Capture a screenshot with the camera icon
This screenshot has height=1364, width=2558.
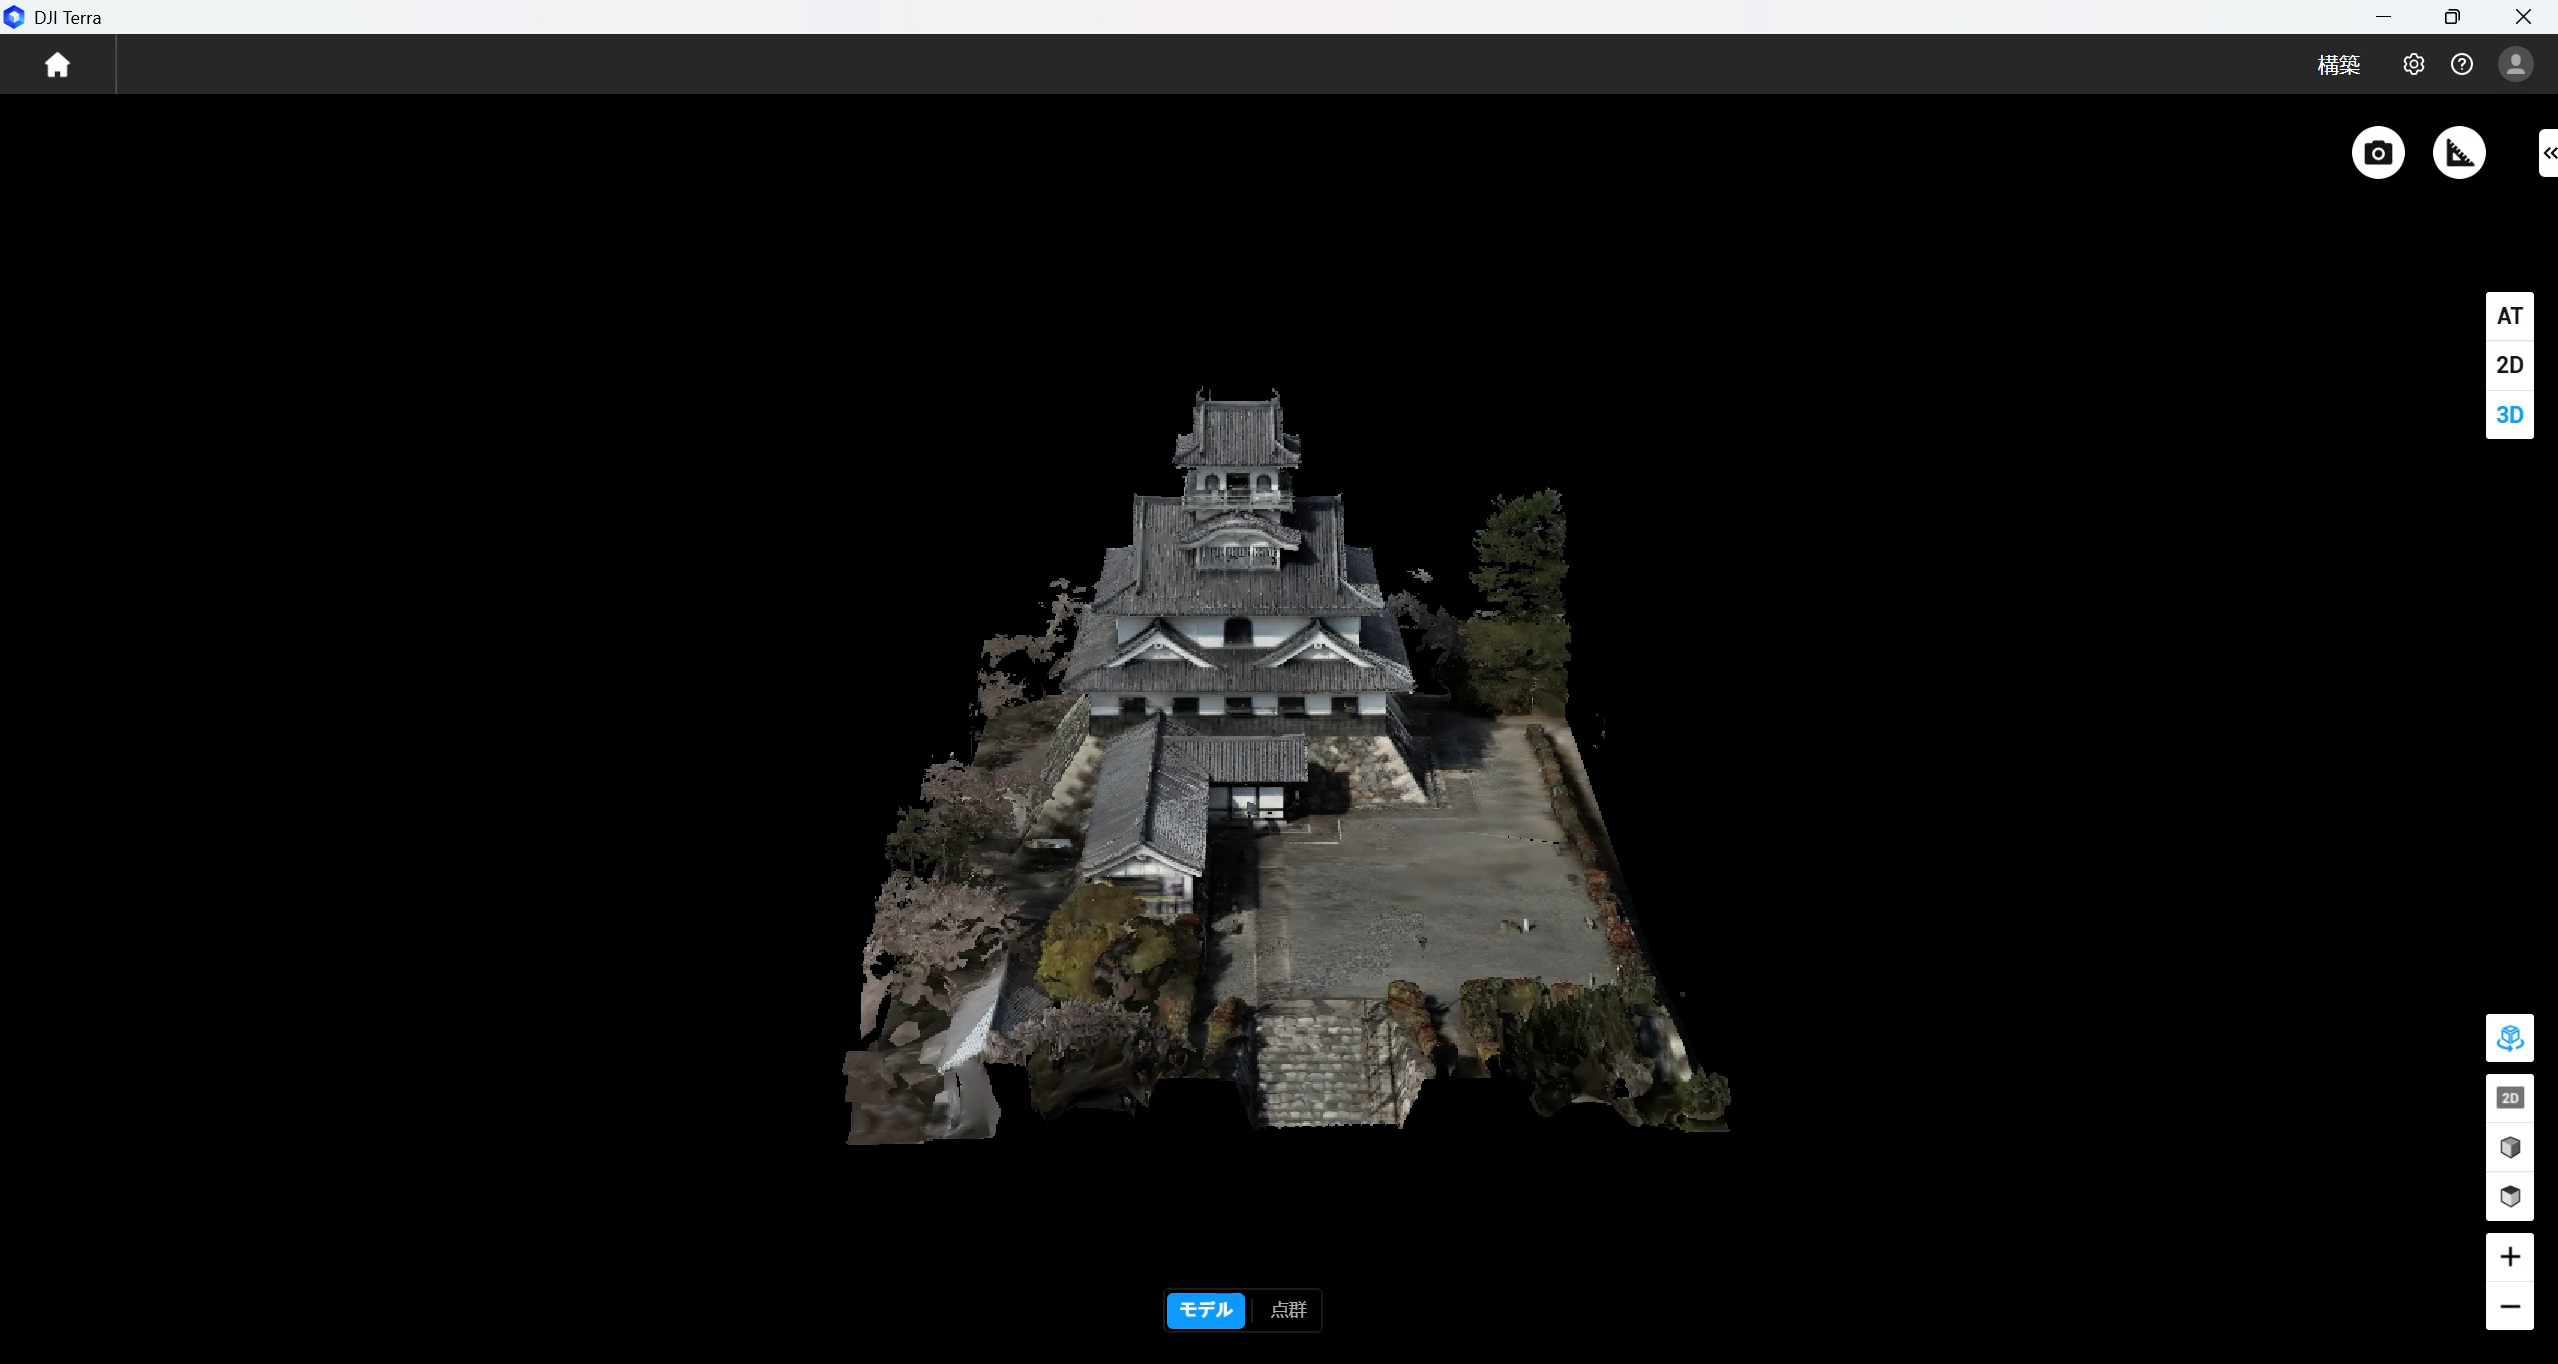pyautogui.click(x=2377, y=153)
